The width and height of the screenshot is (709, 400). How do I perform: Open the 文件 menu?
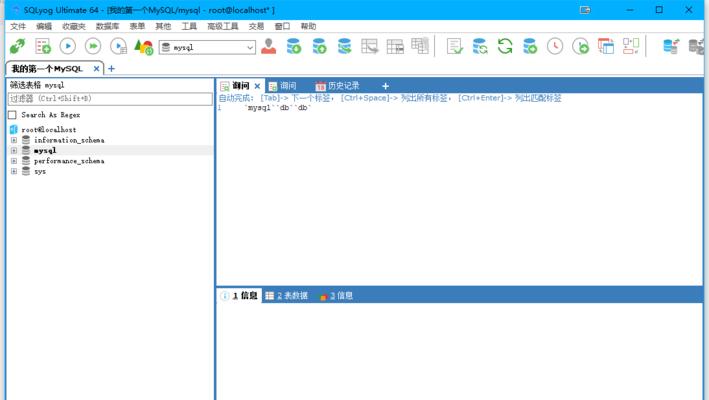click(x=18, y=26)
